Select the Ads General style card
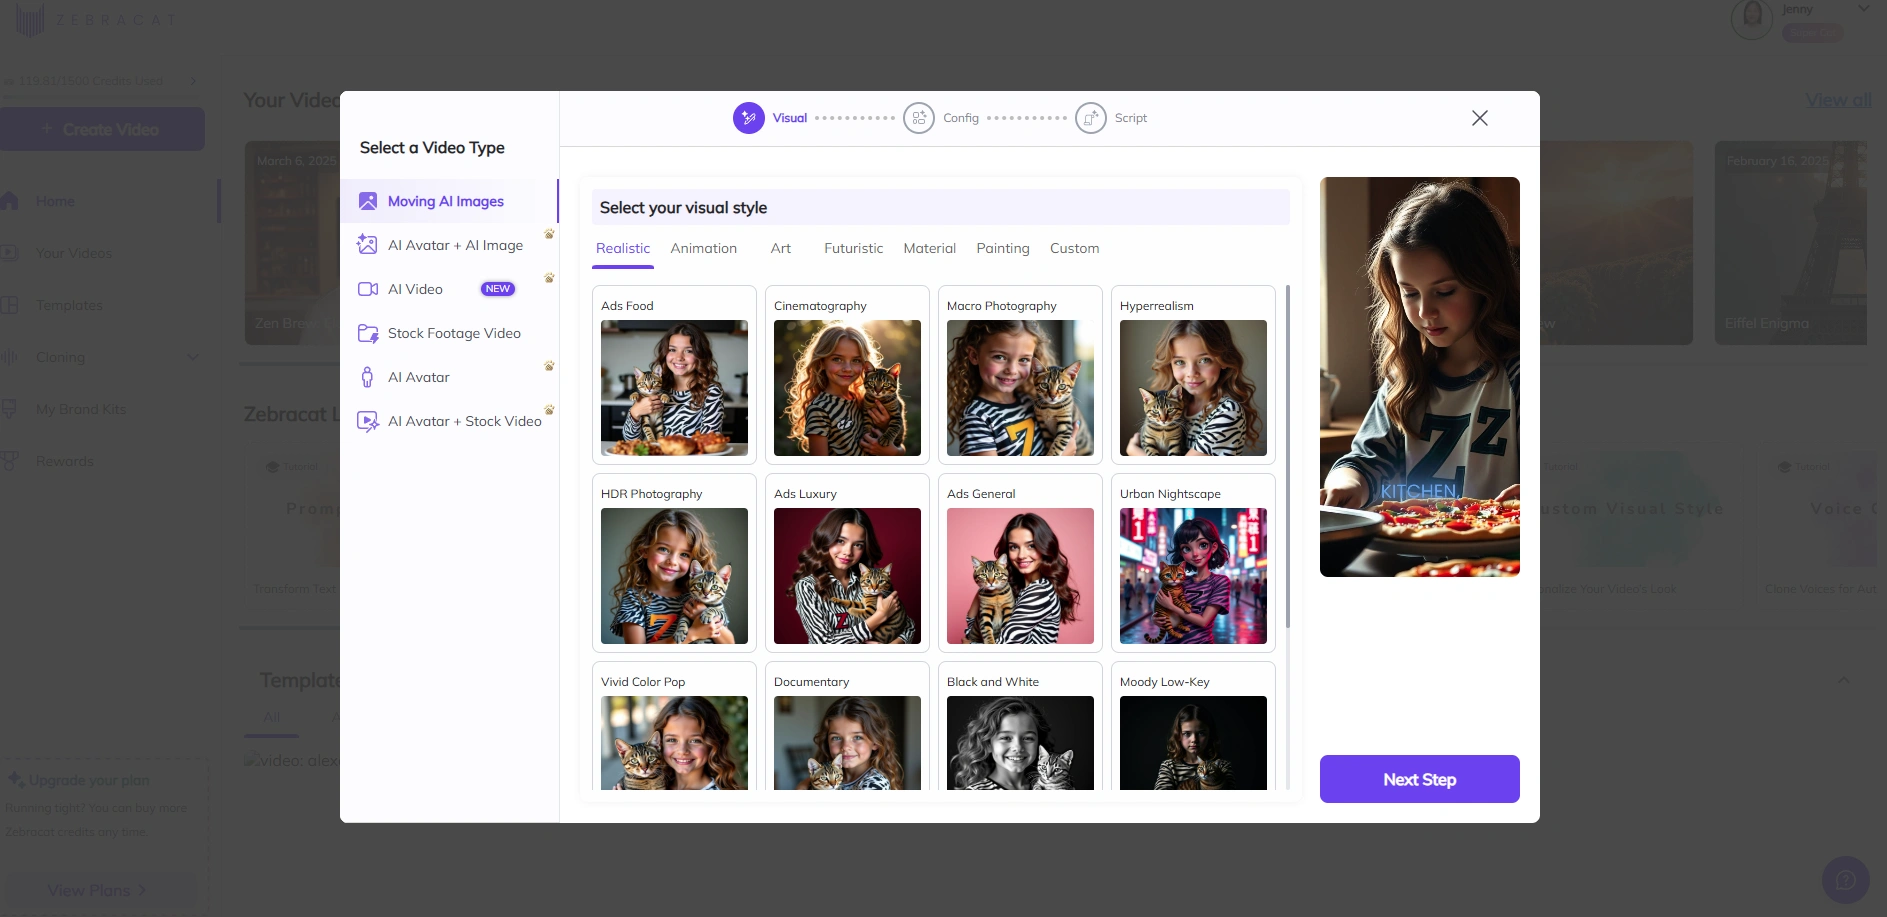Image resolution: width=1887 pixels, height=917 pixels. (x=1020, y=563)
